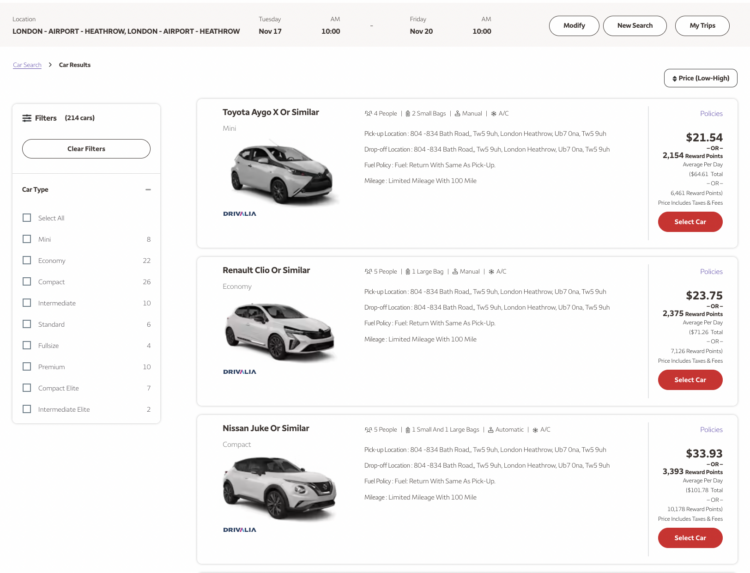The width and height of the screenshot is (750, 573).
Task: Click the Renault Clio Or Similar title
Action: (x=266, y=270)
